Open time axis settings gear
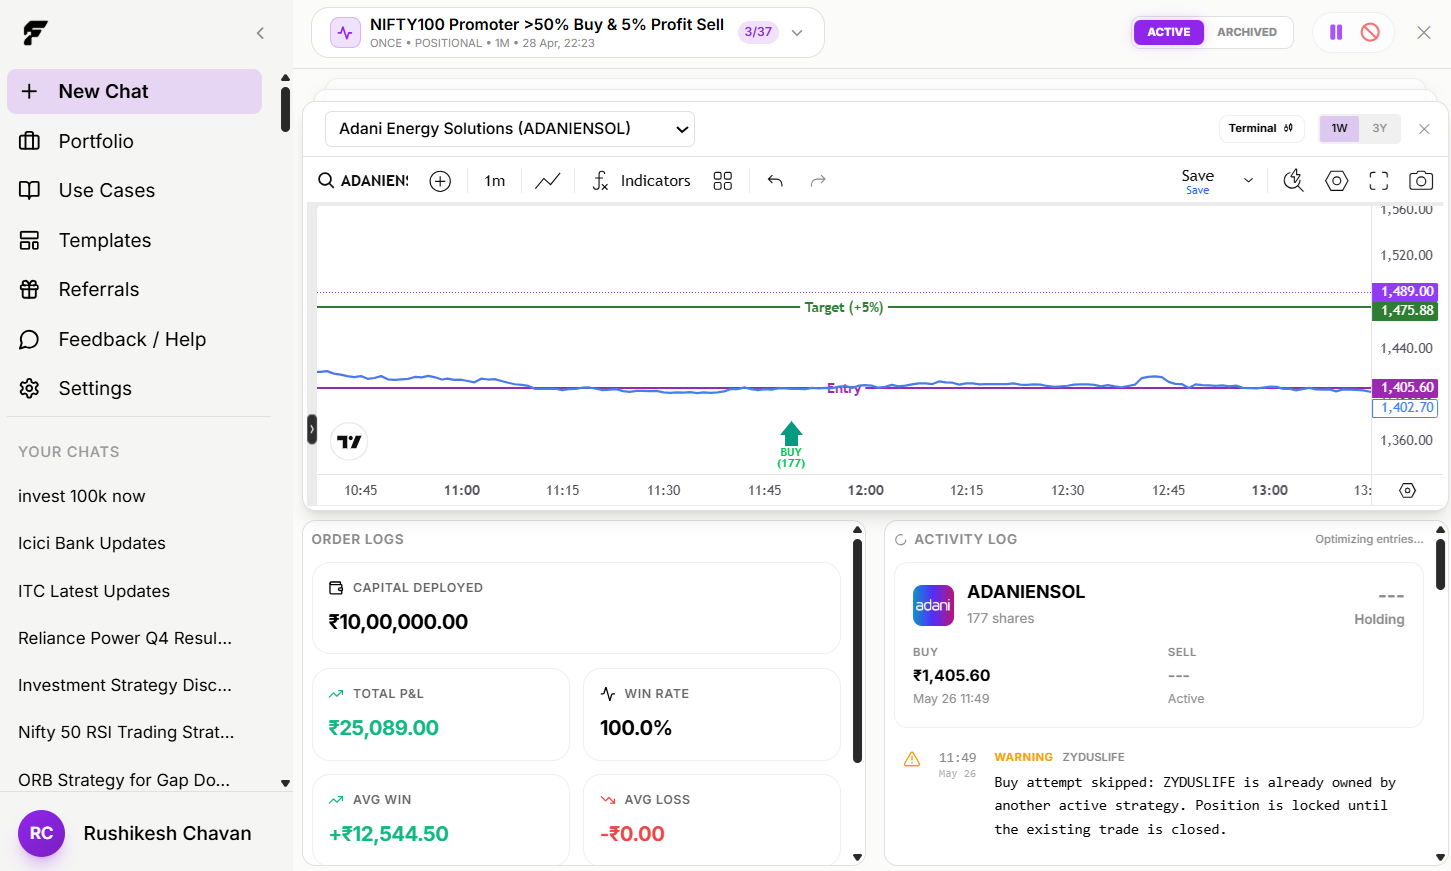Viewport: 1451px width, 871px height. pyautogui.click(x=1408, y=491)
